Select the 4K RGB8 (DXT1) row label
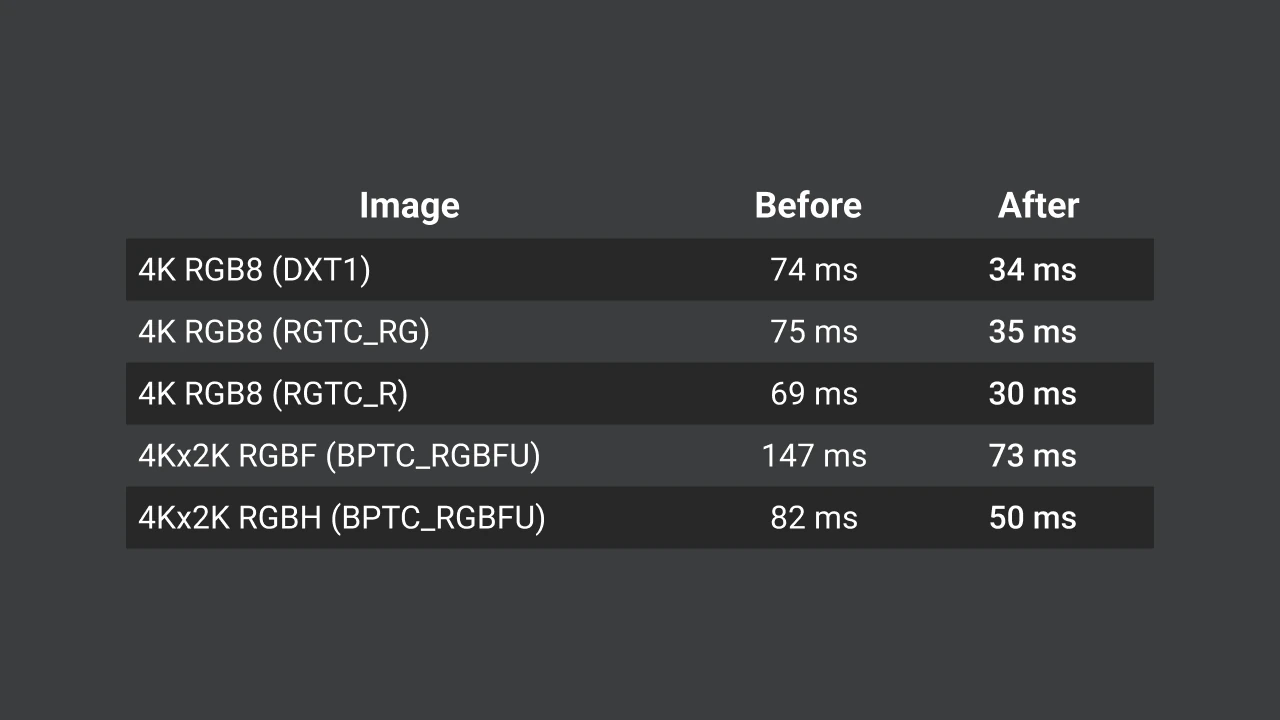Image resolution: width=1280 pixels, height=720 pixels. [x=254, y=270]
